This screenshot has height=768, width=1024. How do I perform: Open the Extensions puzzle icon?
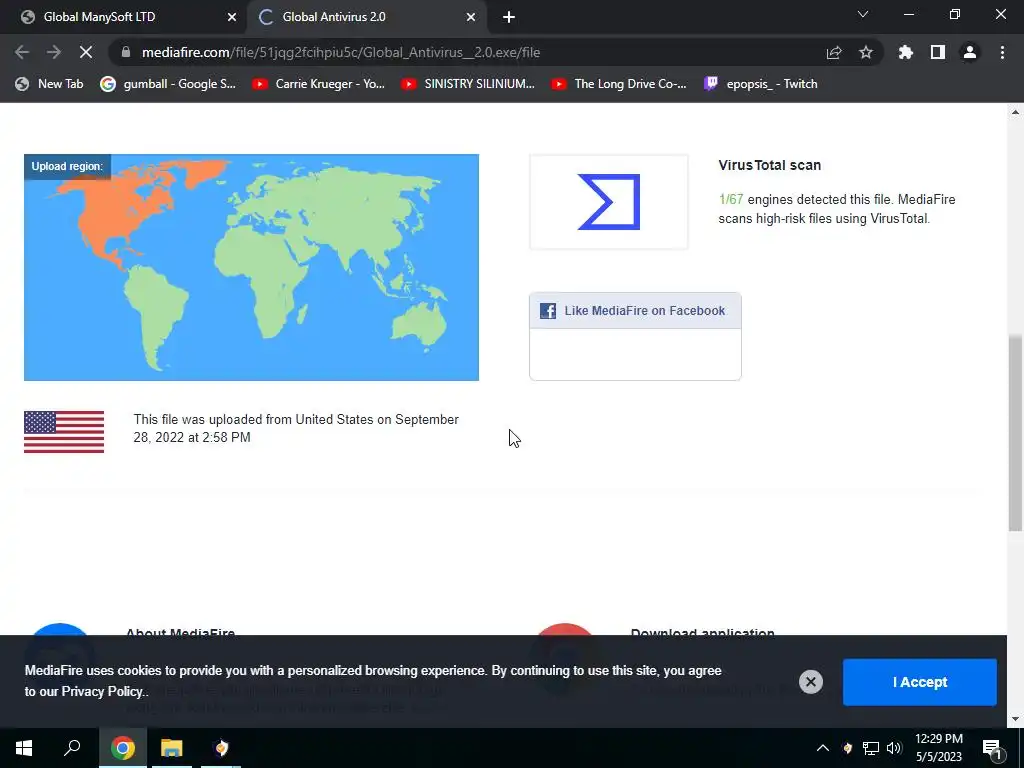click(906, 52)
